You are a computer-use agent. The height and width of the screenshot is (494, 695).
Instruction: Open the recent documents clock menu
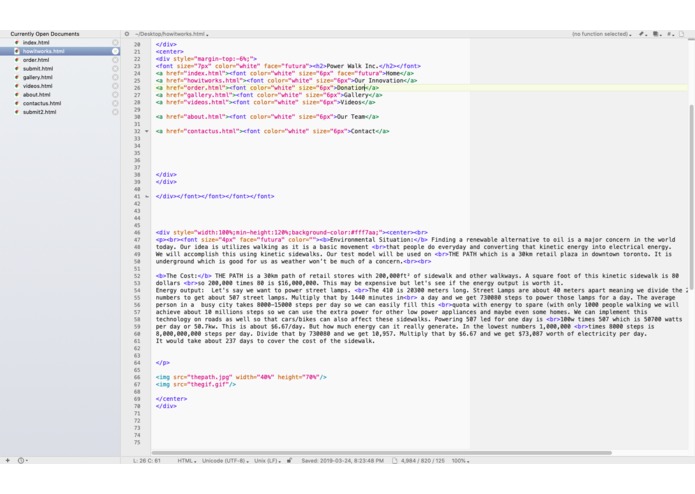click(x=22, y=460)
